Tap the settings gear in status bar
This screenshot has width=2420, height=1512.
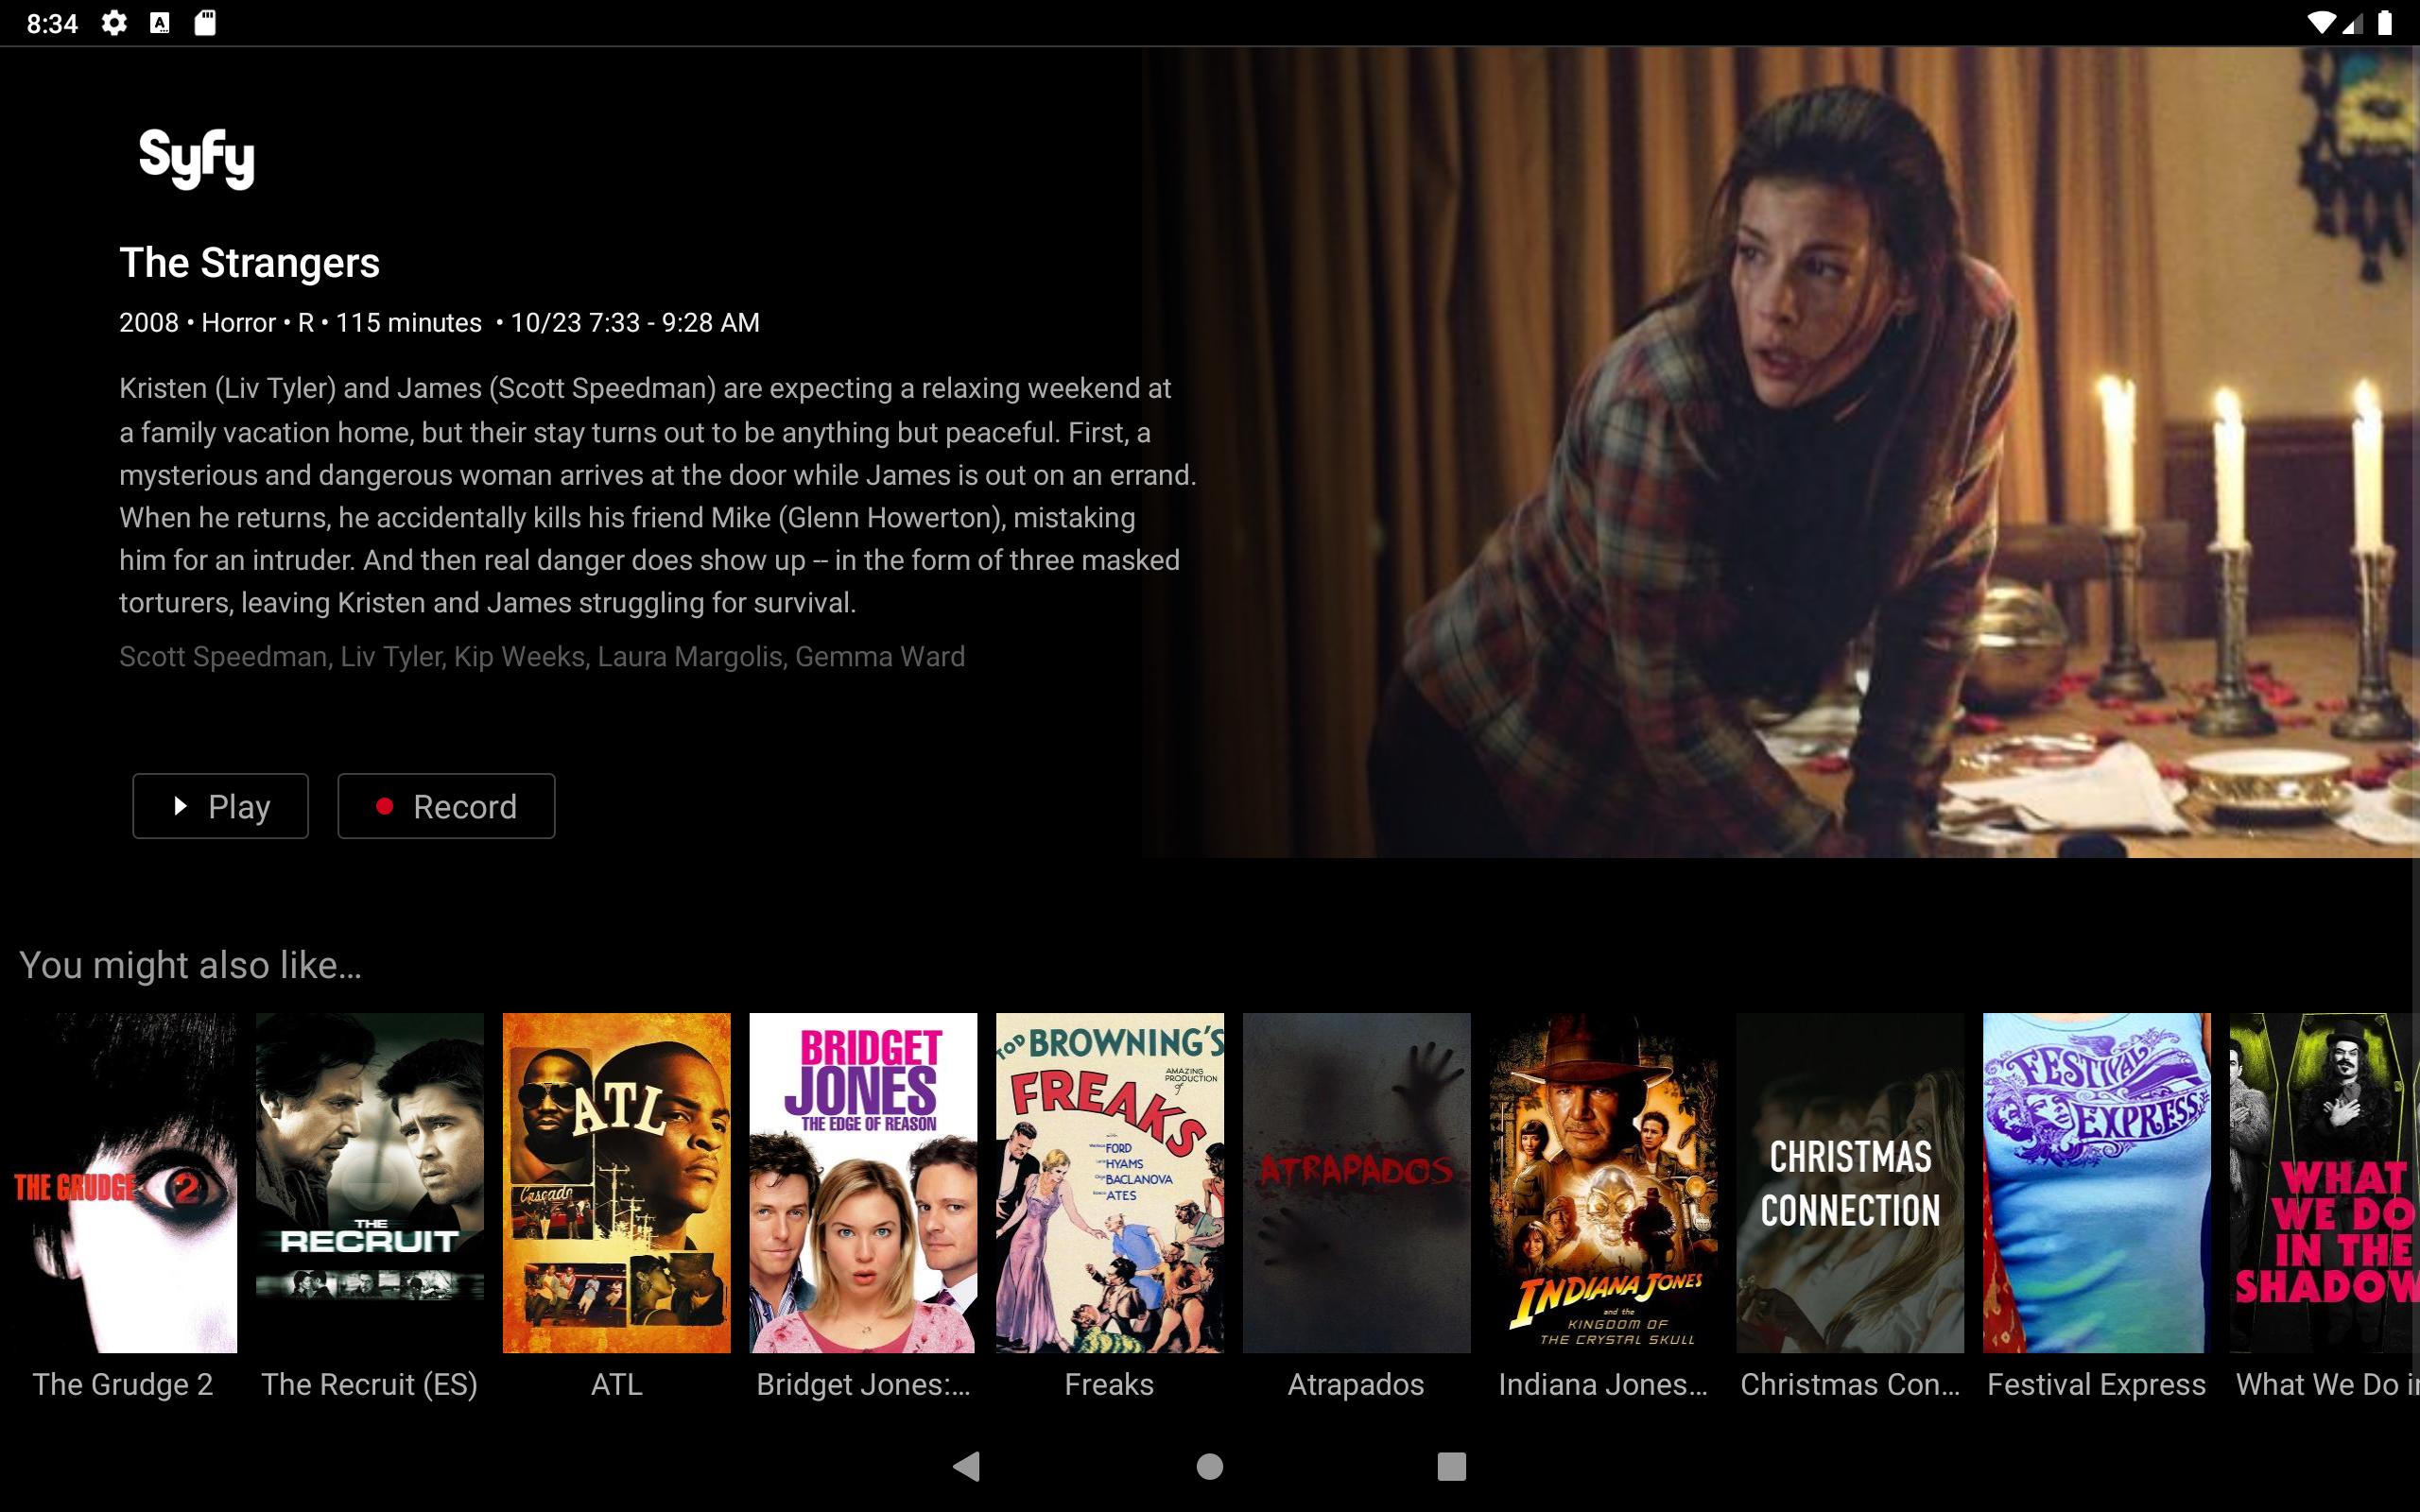114,23
